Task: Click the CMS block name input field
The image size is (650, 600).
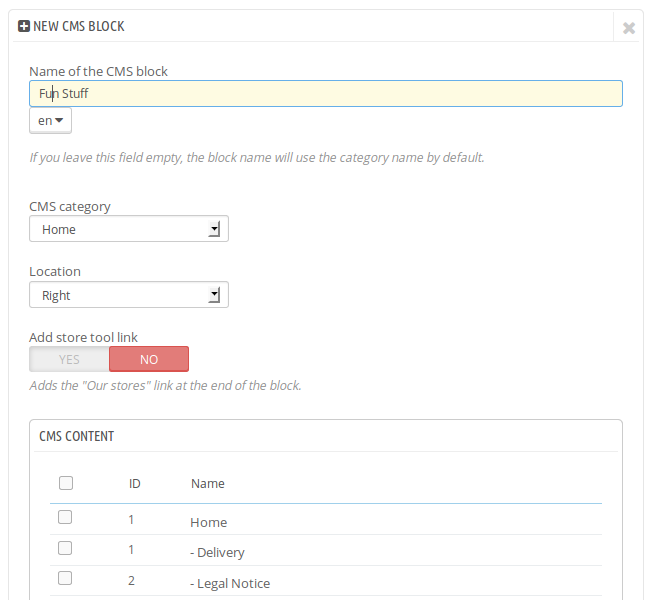Action: coord(326,94)
